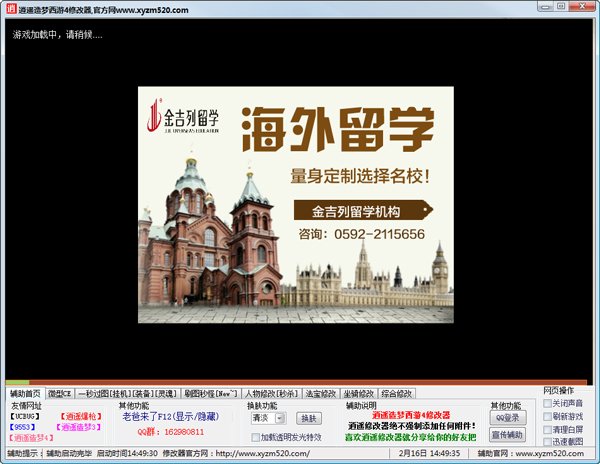This screenshot has height=464, width=600.
Task: Click the 游戏加载中，请稍候 loading text
Action: 57,35
